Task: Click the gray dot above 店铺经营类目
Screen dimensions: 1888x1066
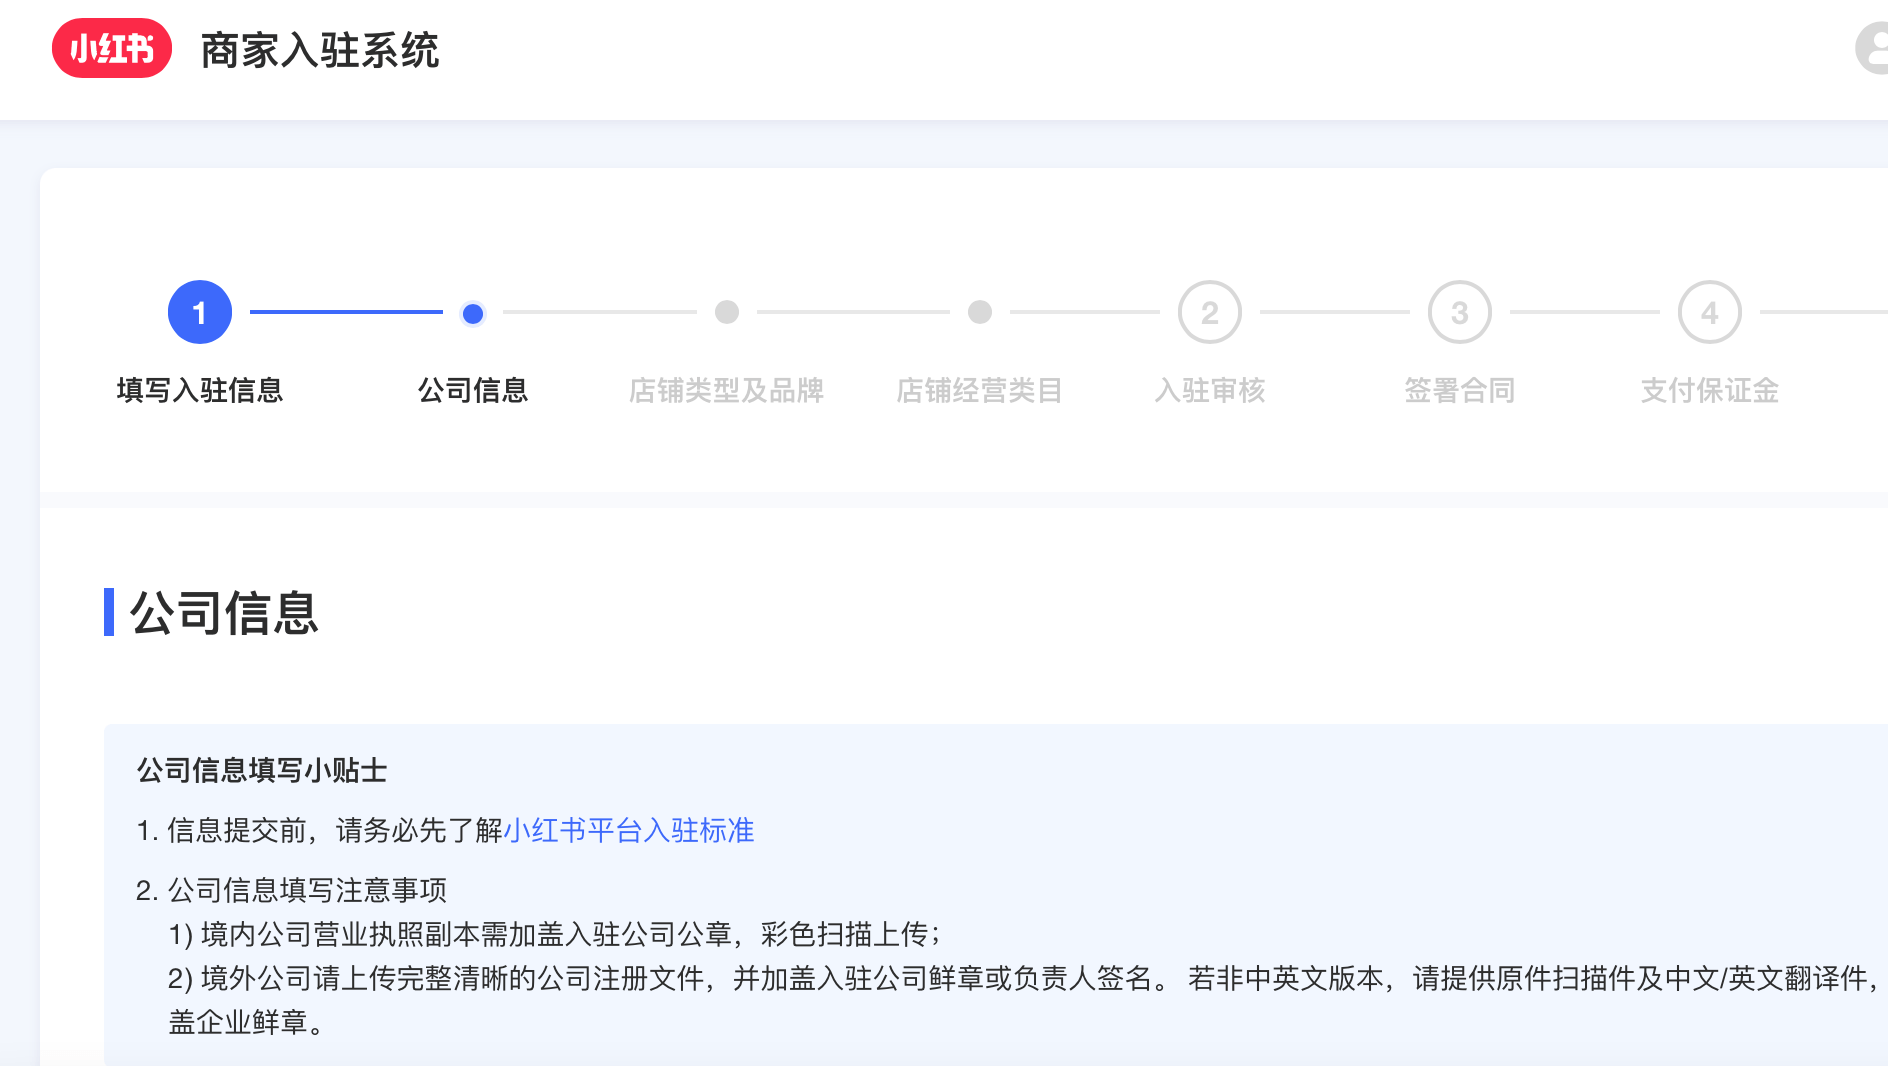Action: [980, 312]
